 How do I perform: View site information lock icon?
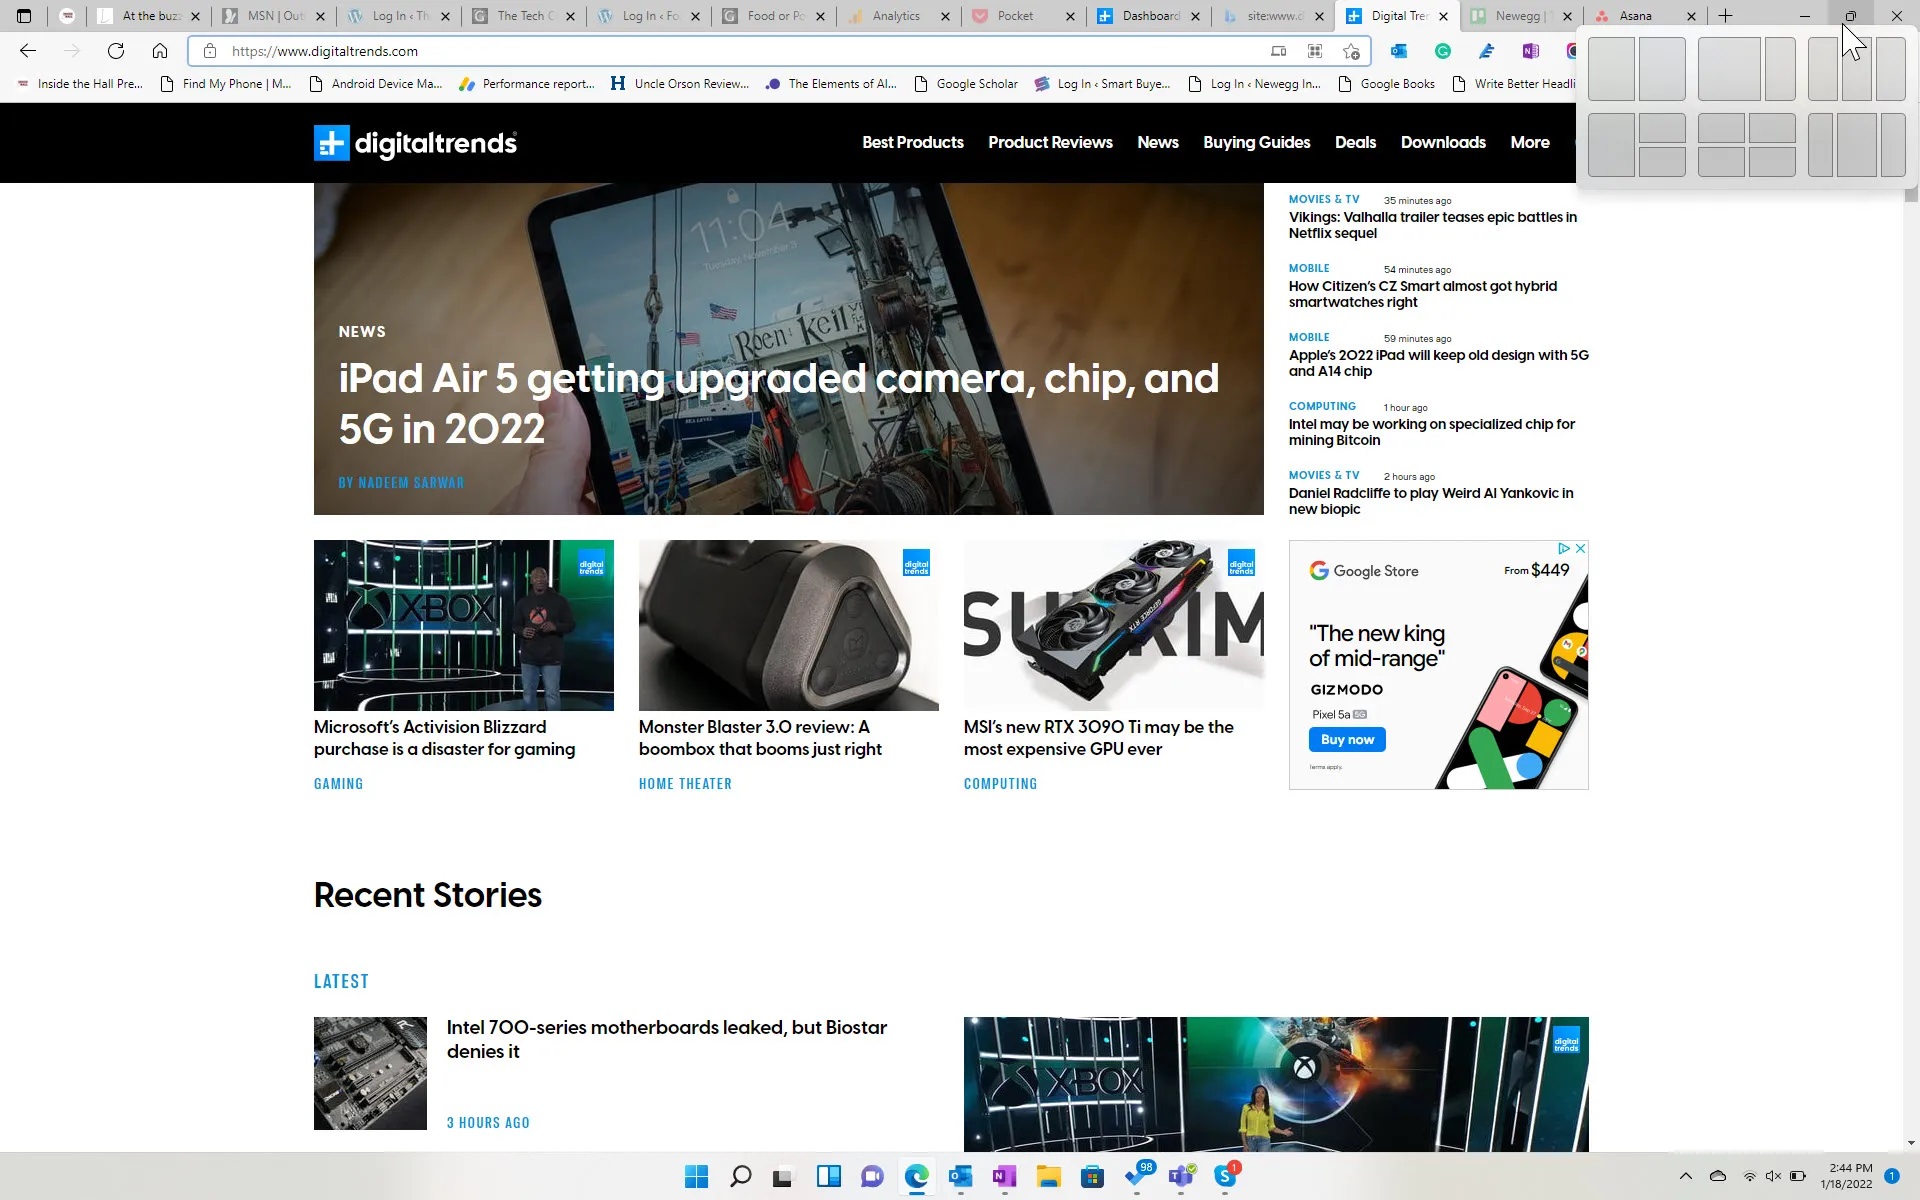pyautogui.click(x=209, y=51)
